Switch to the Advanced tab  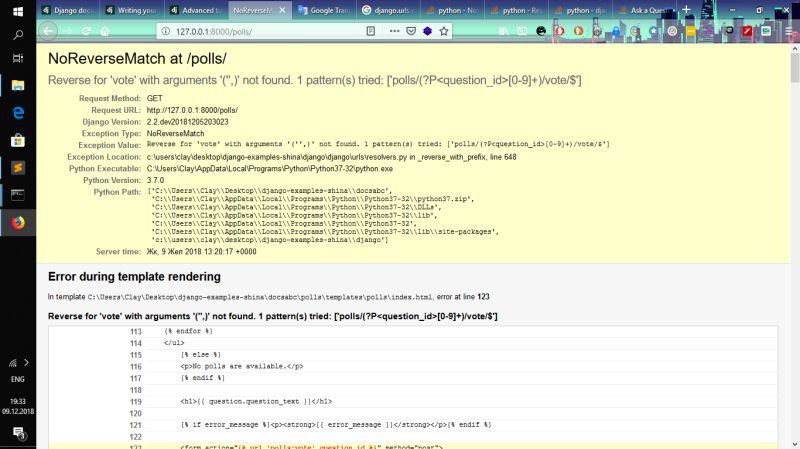pyautogui.click(x=196, y=10)
